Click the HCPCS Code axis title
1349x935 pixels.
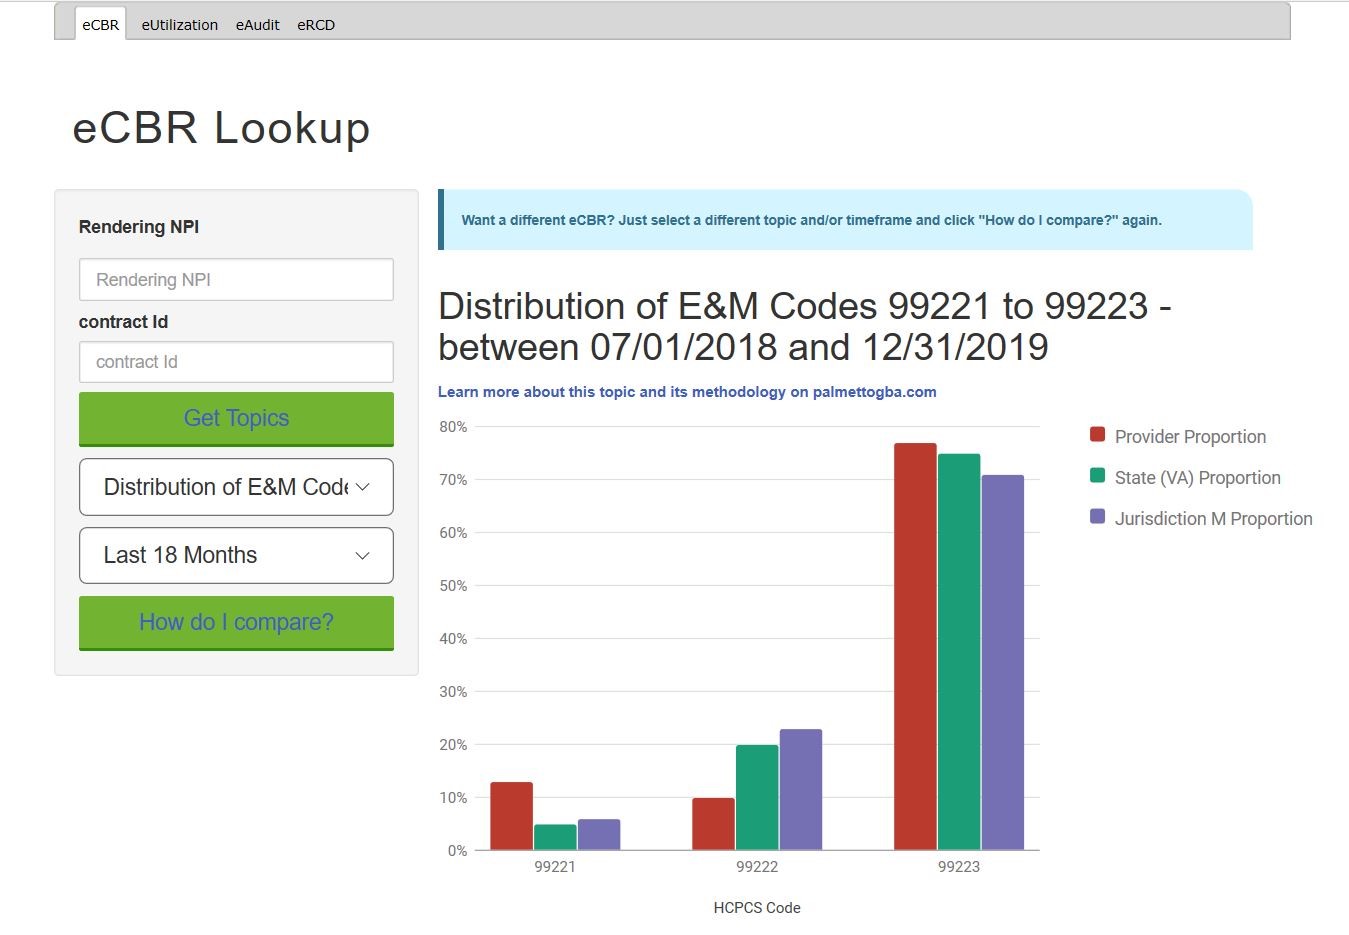tap(757, 908)
